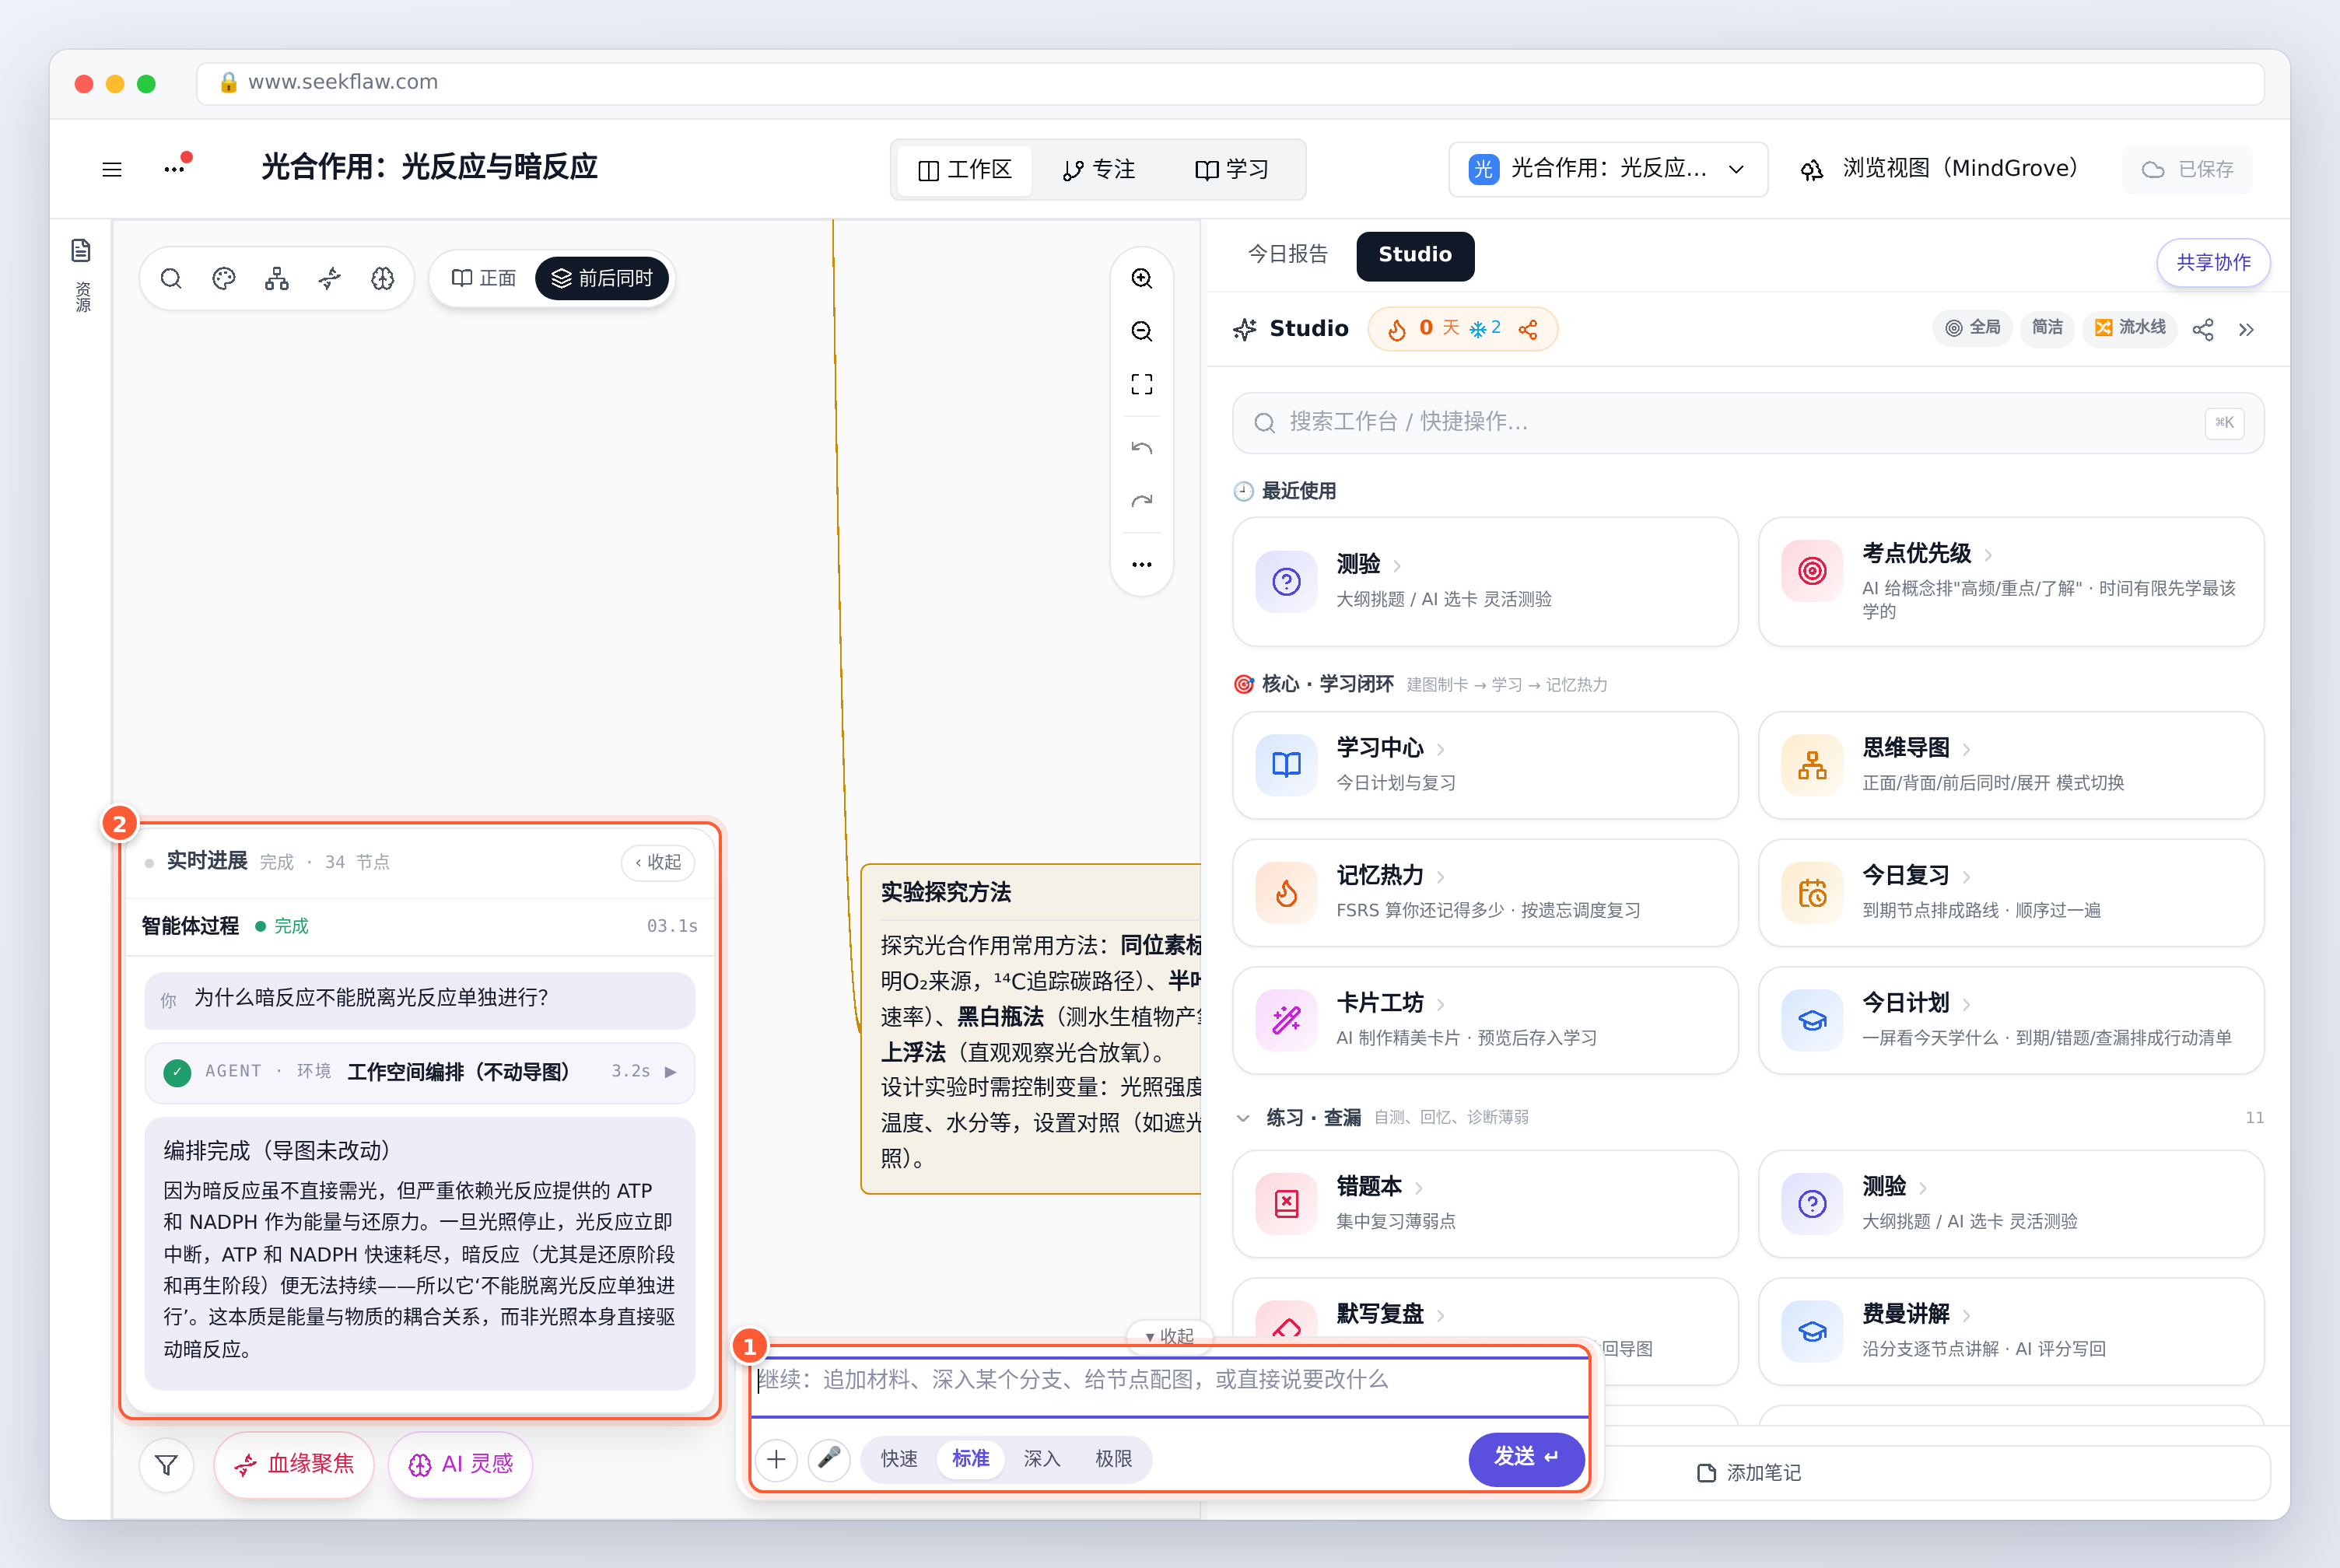Open the 今日报告 tab
The height and width of the screenshot is (1568, 2340).
(x=1288, y=255)
